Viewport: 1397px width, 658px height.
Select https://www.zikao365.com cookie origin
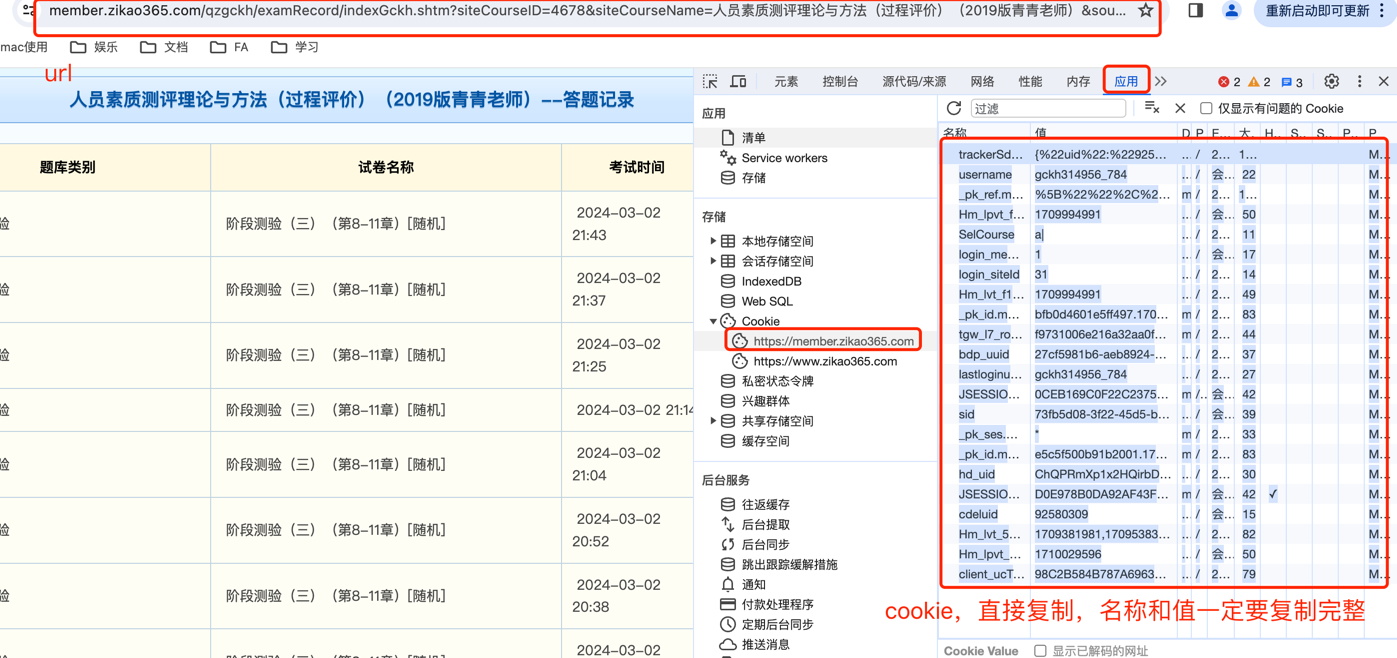(825, 361)
